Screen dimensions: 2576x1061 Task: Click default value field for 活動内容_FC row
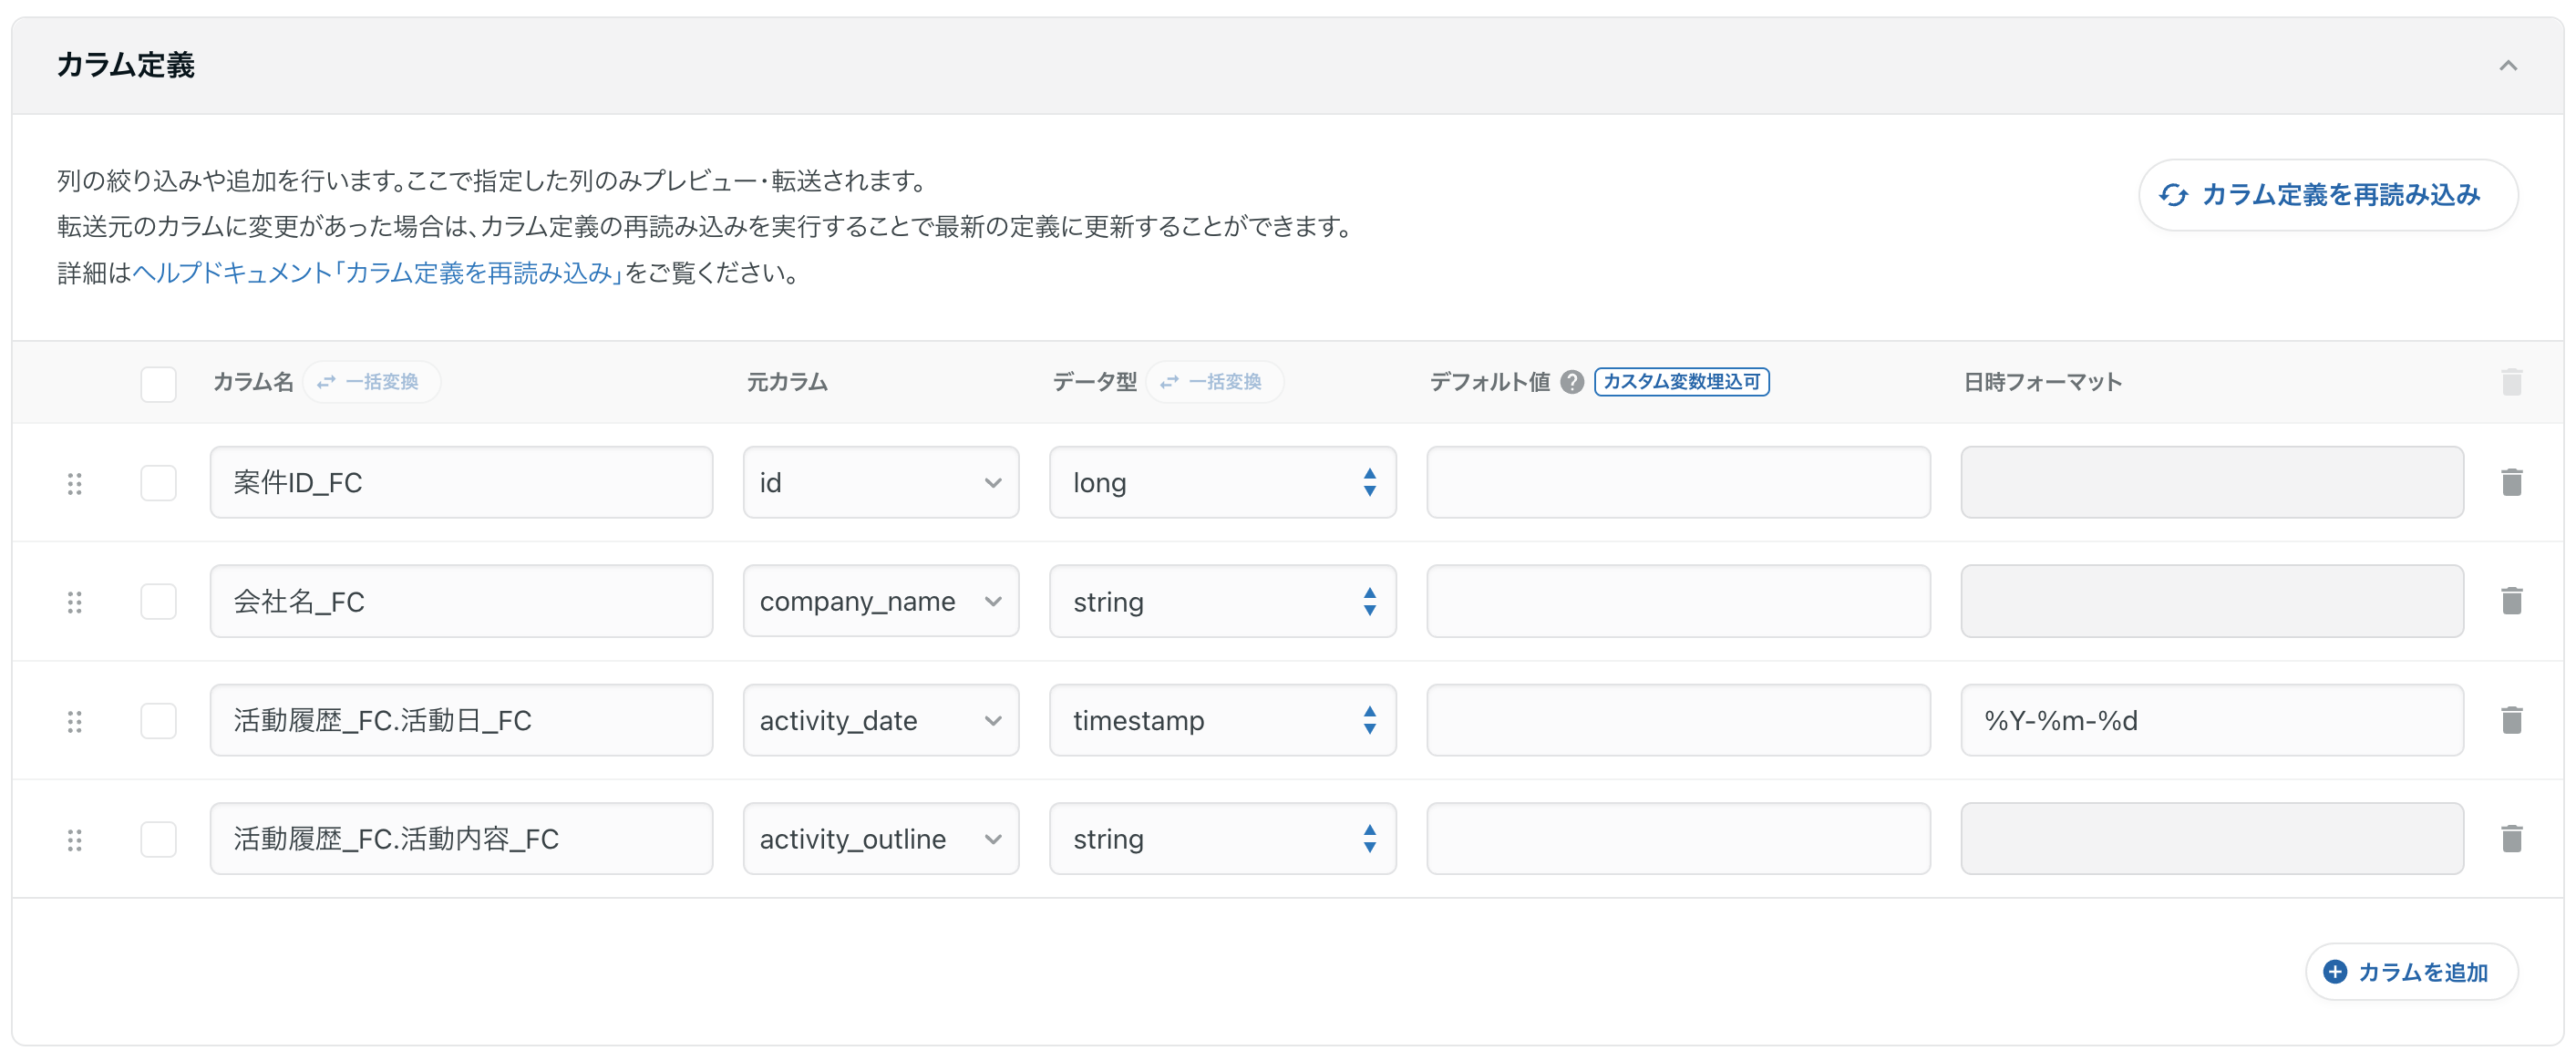pyautogui.click(x=1678, y=840)
